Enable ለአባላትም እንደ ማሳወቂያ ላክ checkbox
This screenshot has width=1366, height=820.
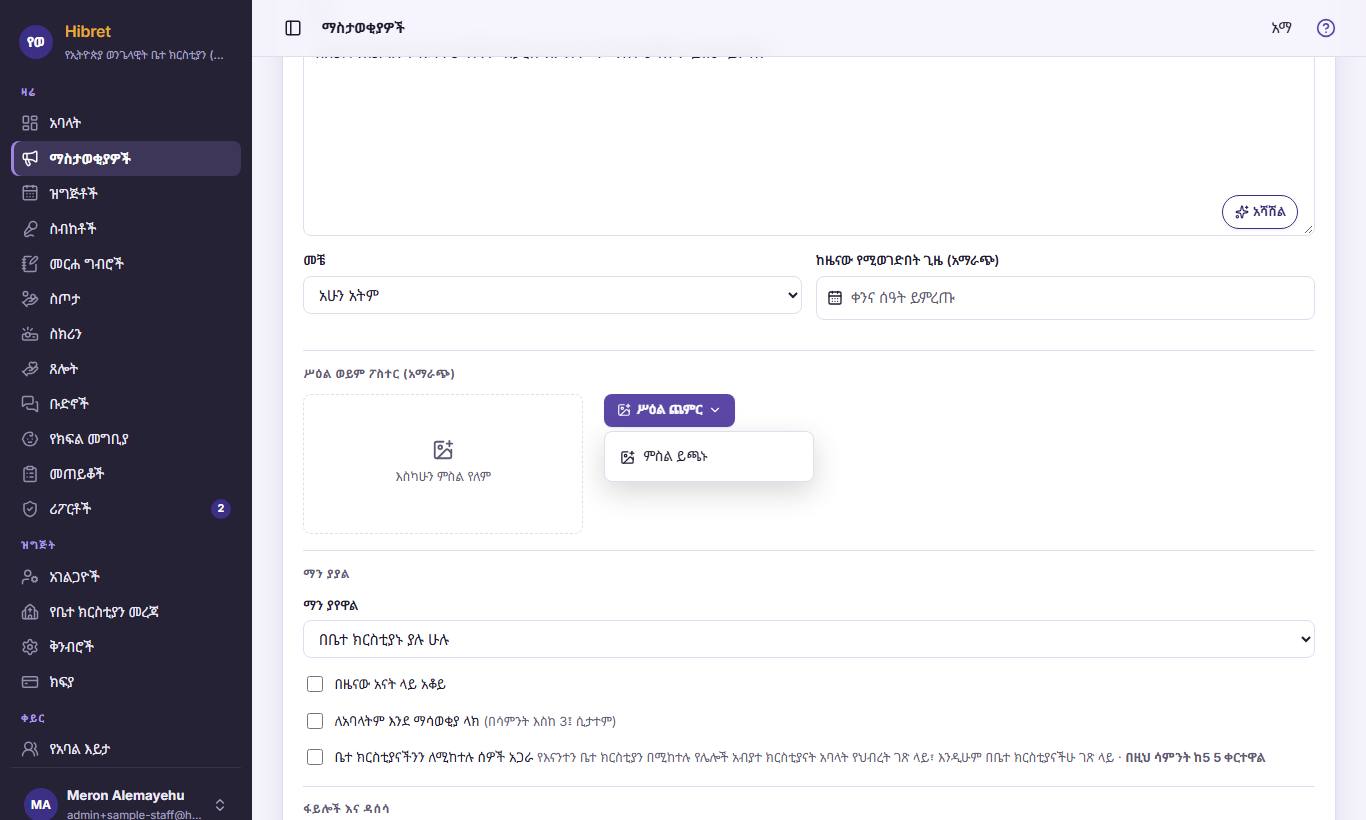click(x=315, y=721)
